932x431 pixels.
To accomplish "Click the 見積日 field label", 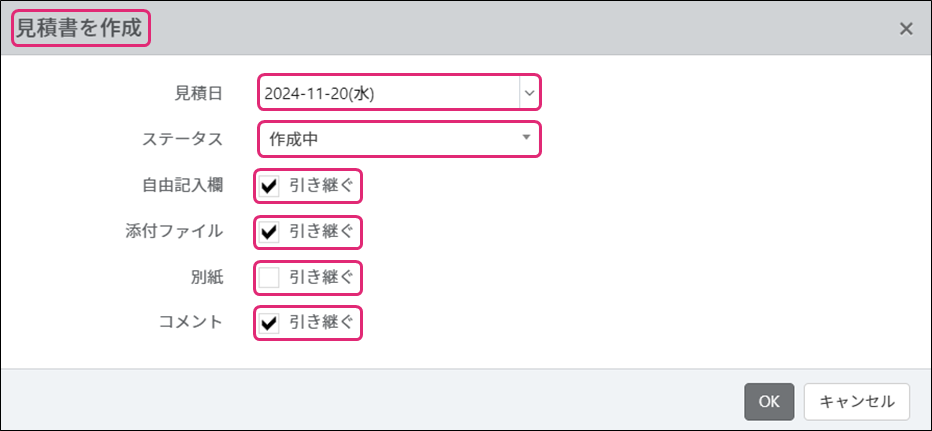I will tap(198, 93).
